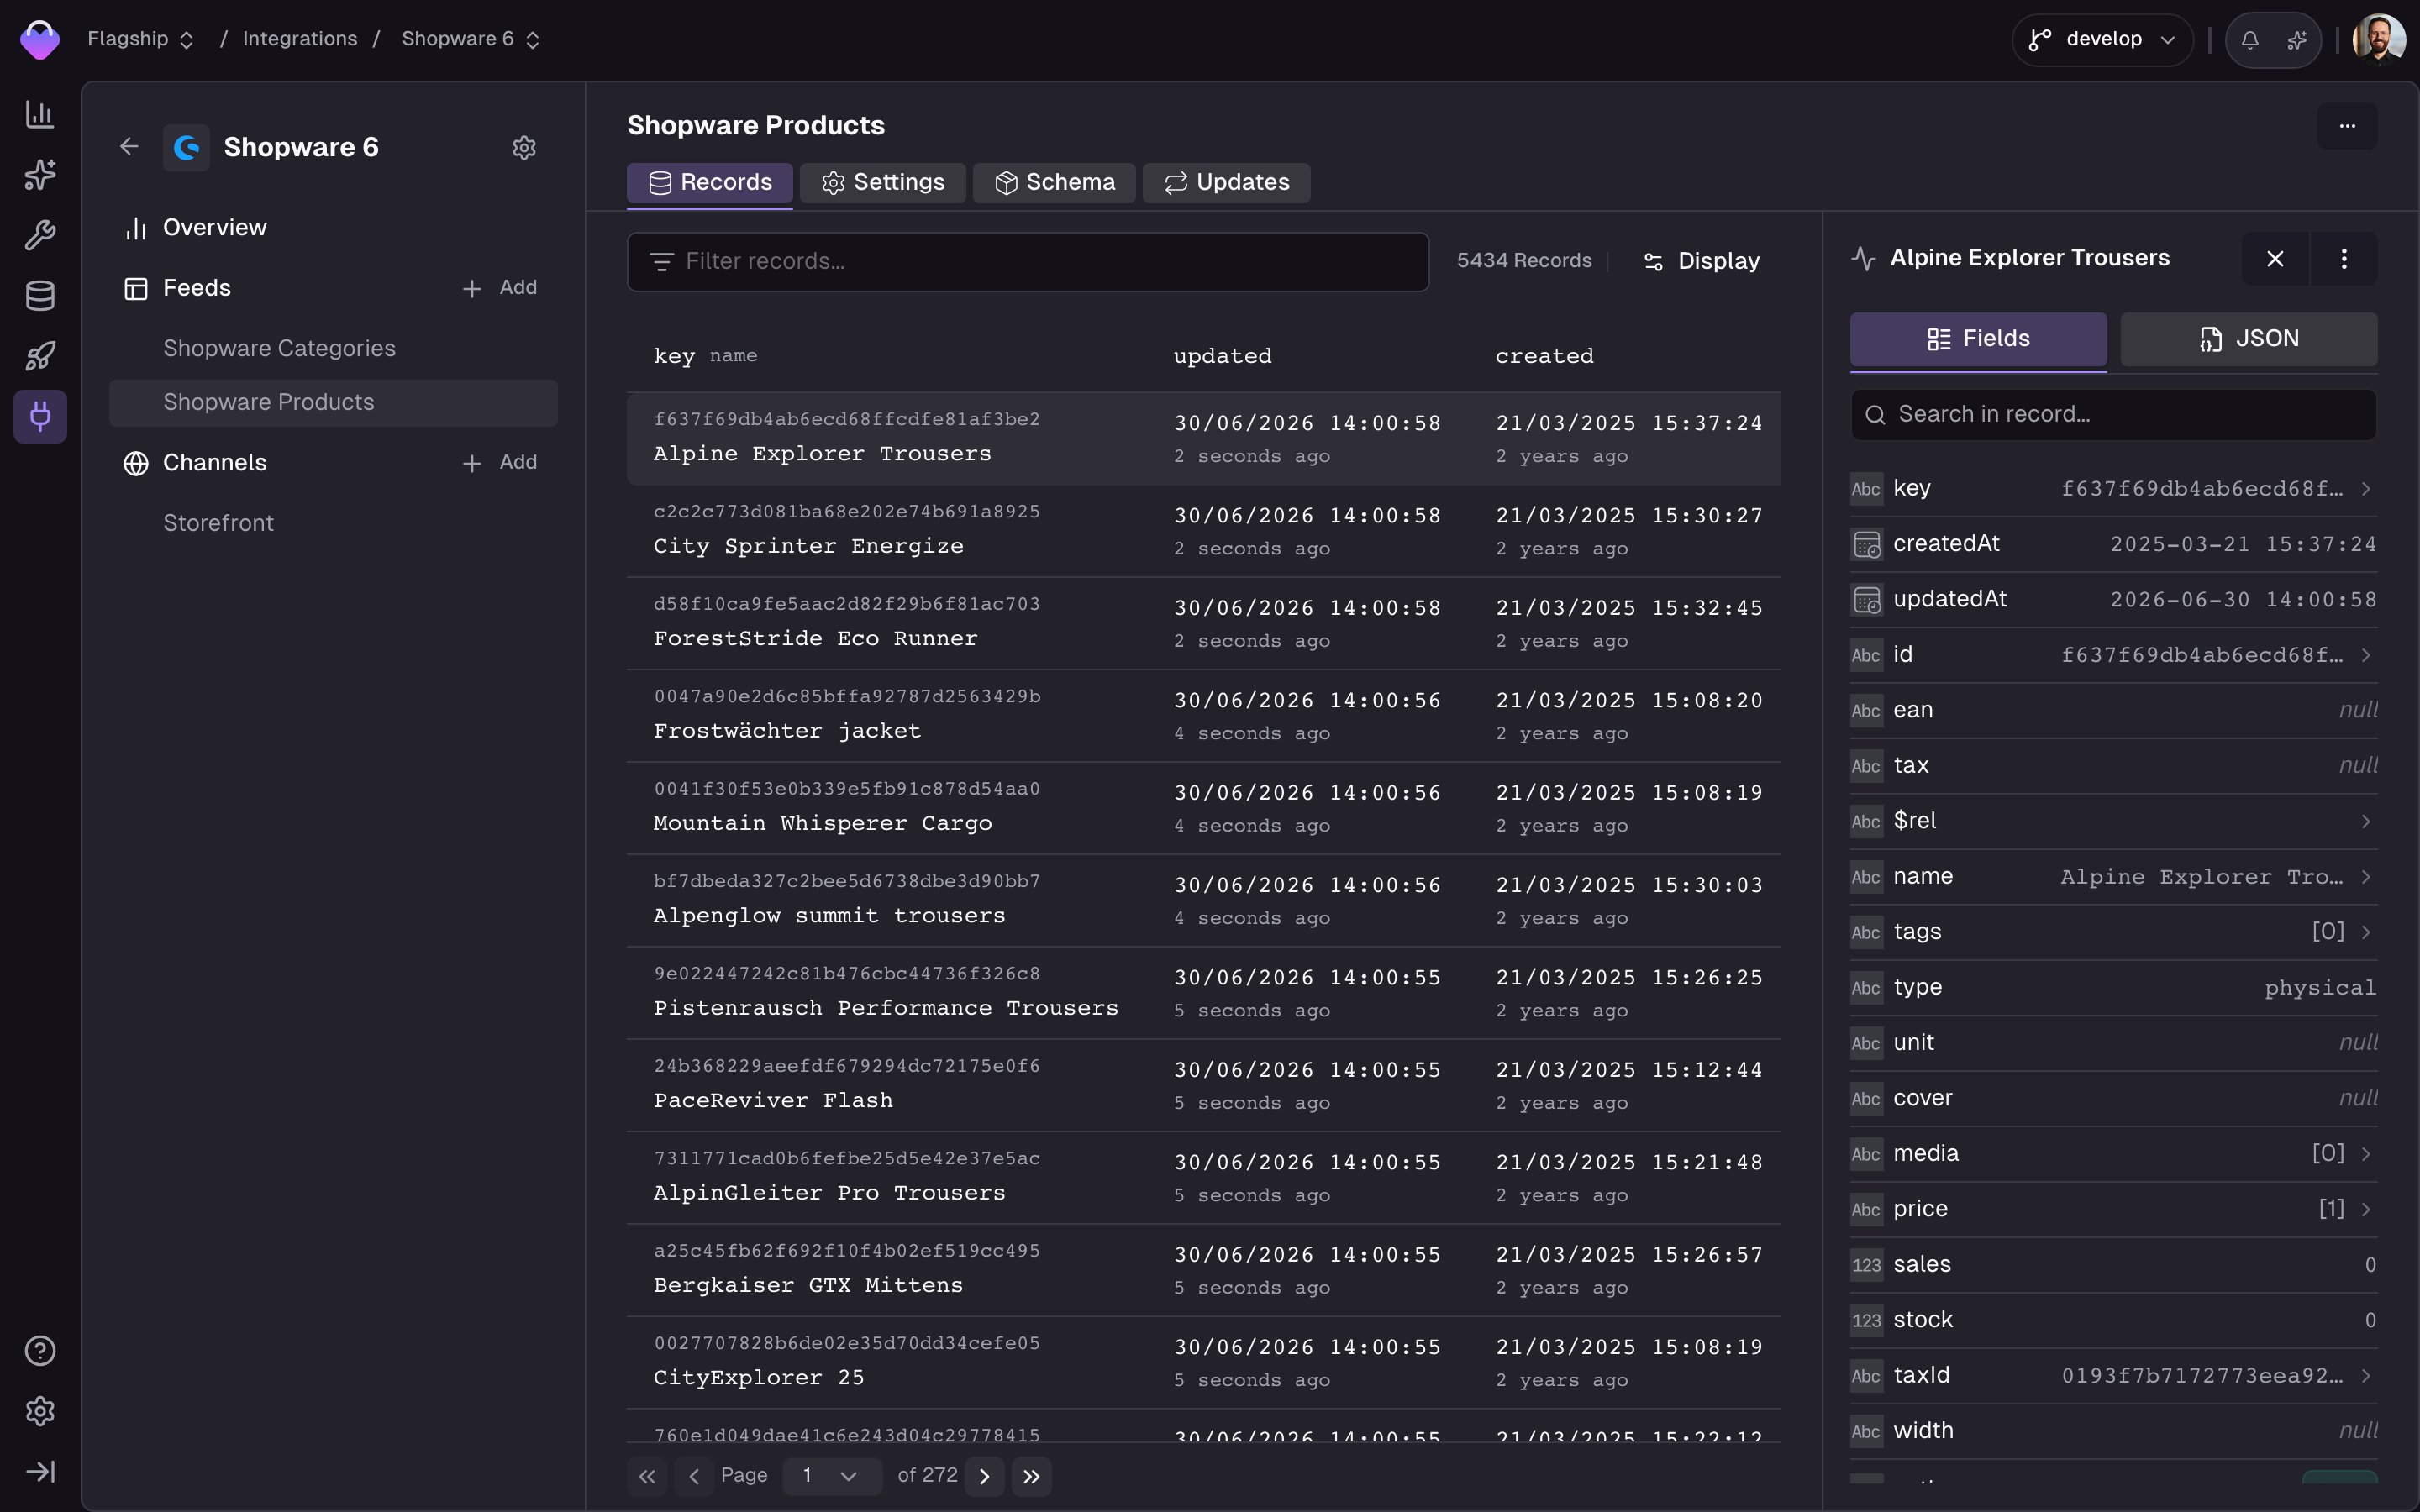The width and height of the screenshot is (2420, 1512).
Task: Open the database sidebar icon
Action: (x=40, y=295)
